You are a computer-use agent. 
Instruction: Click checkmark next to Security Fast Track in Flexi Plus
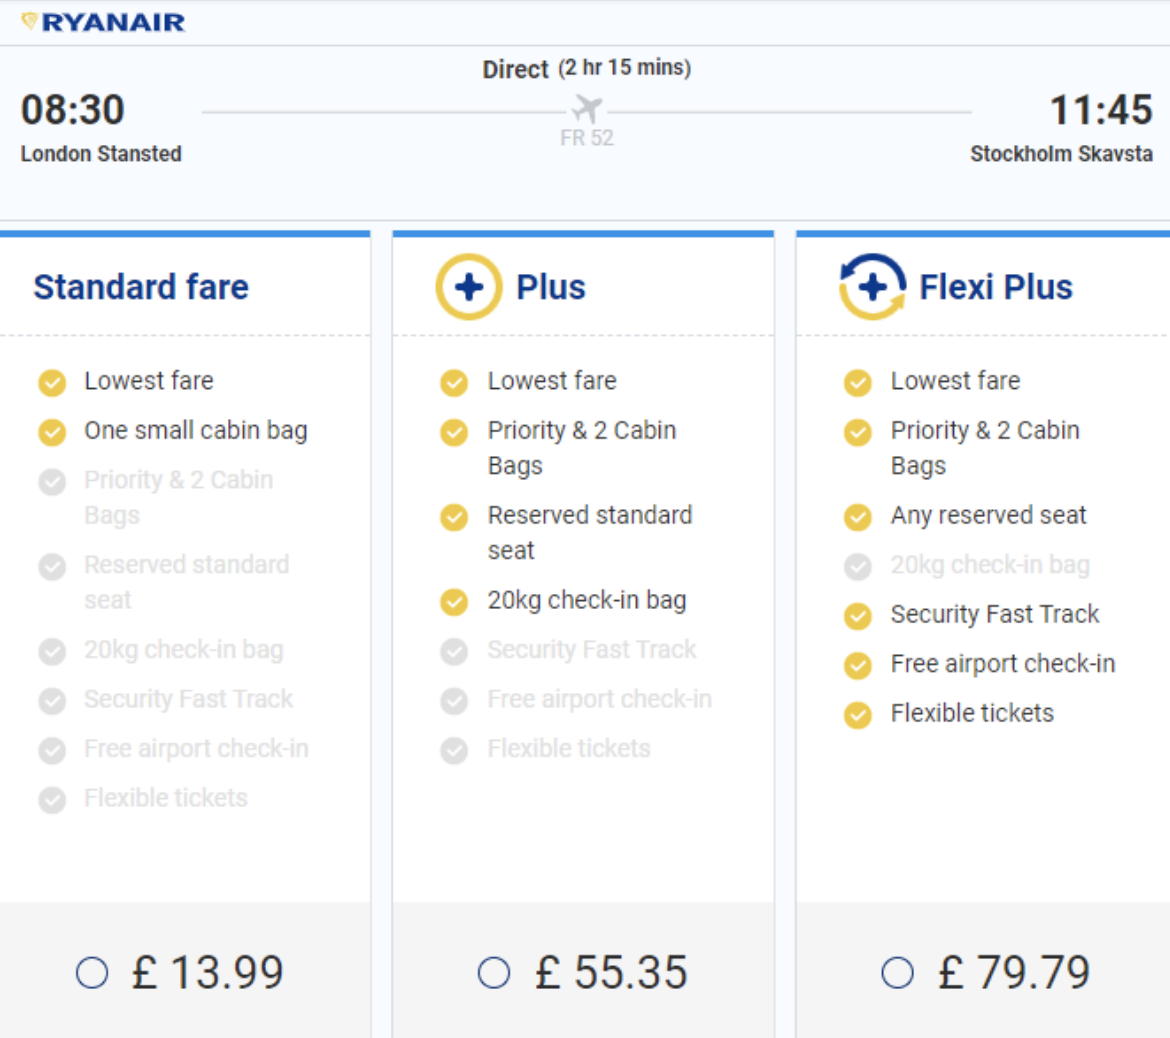point(857,615)
